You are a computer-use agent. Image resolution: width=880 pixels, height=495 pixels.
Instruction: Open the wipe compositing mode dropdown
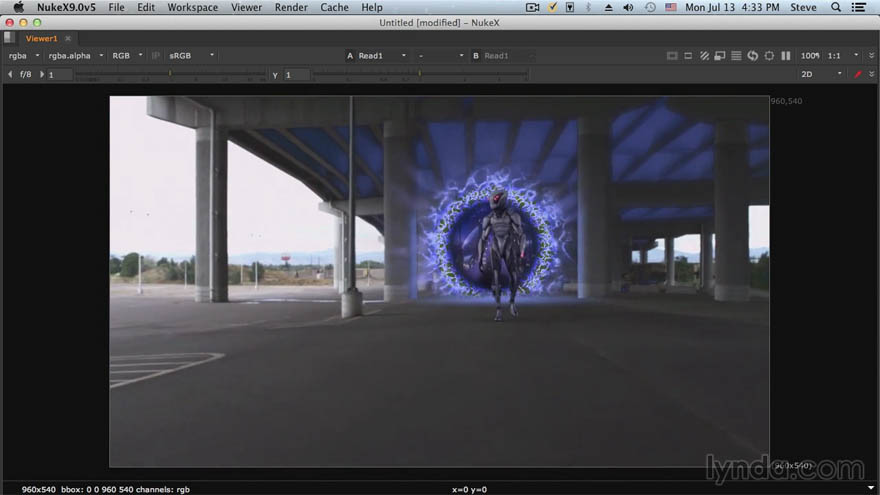(x=441, y=56)
